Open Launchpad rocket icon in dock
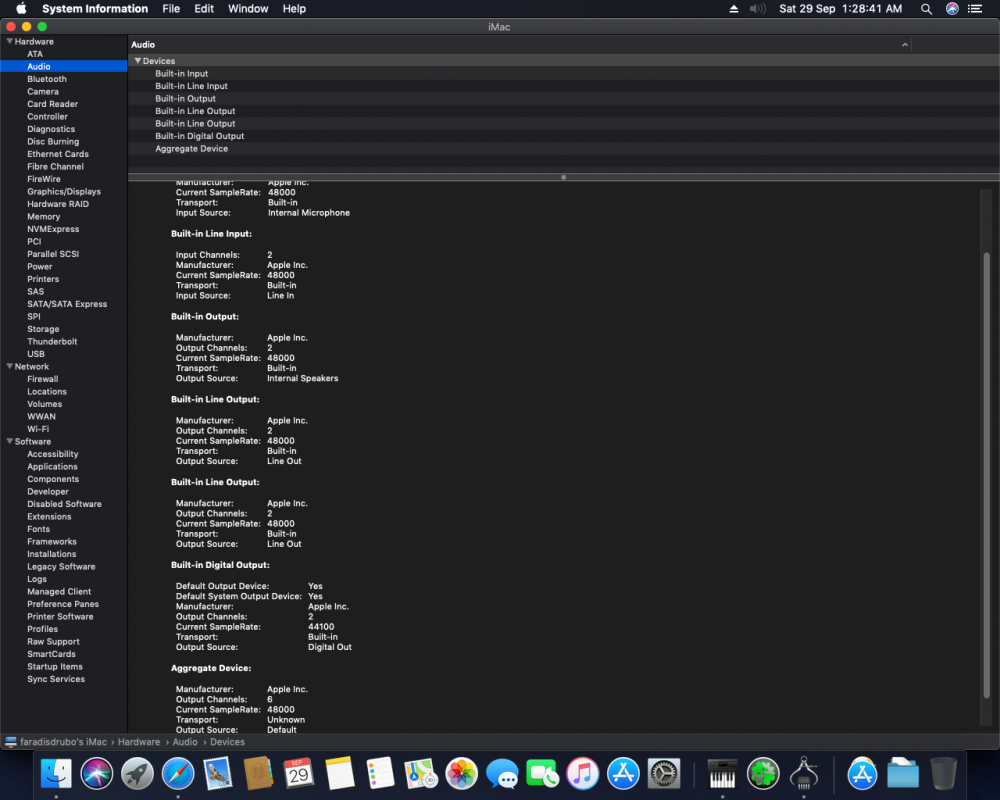 [x=137, y=774]
